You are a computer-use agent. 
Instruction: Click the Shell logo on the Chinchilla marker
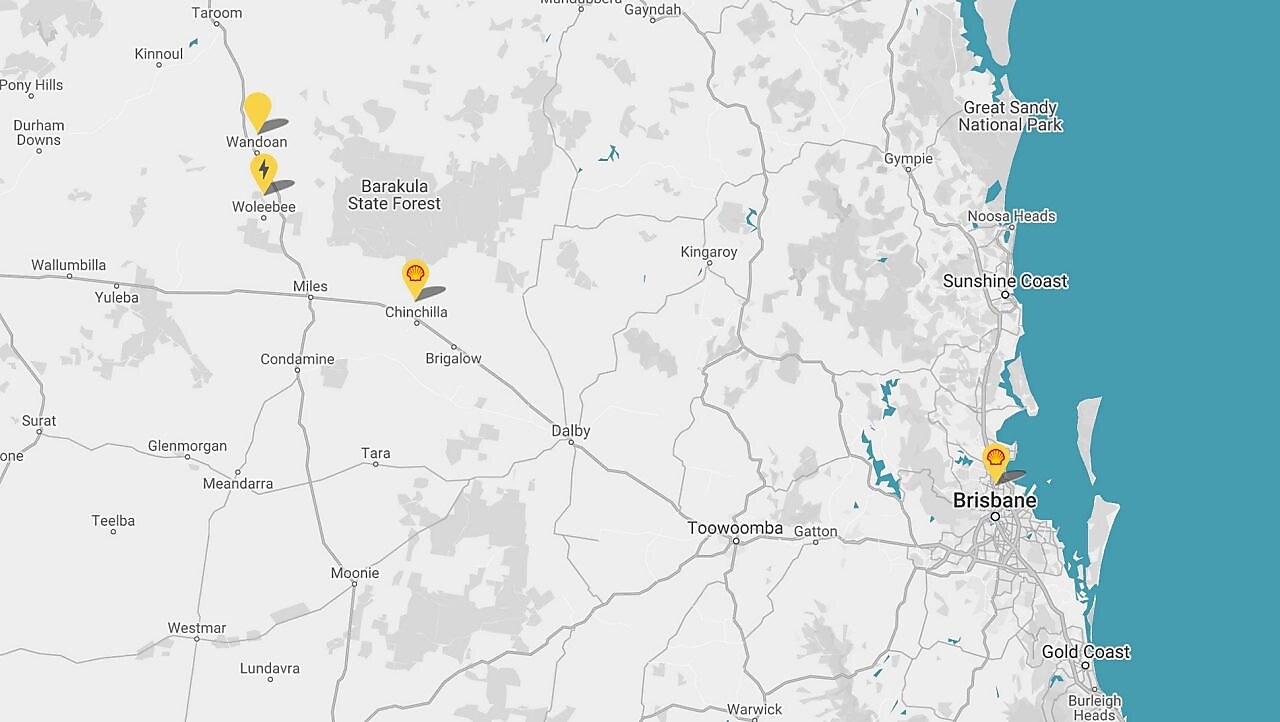(414, 273)
